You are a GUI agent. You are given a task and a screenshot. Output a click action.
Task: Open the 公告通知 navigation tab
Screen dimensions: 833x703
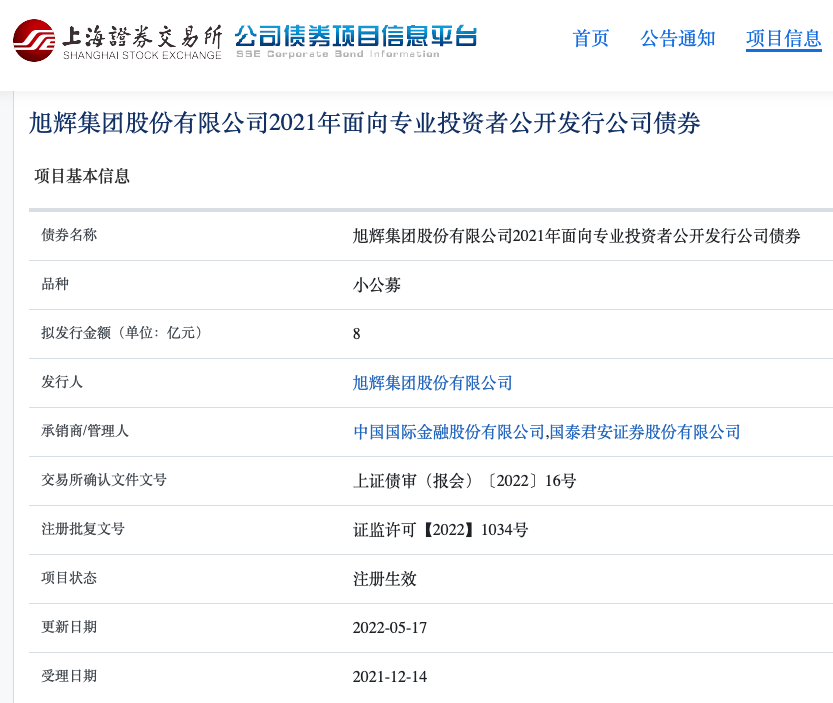click(677, 39)
